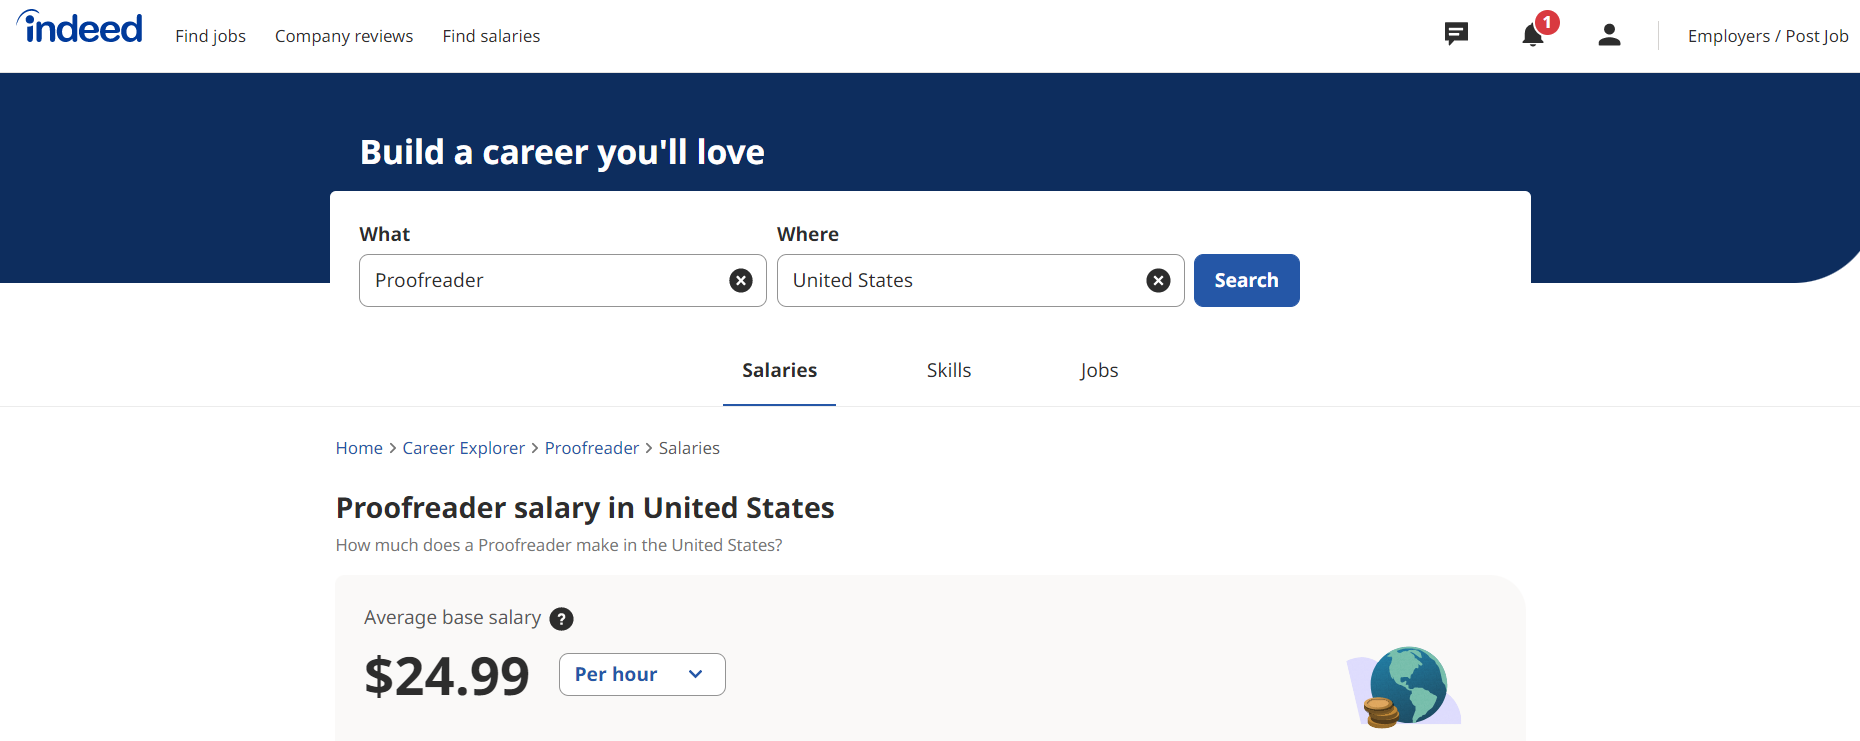Viewport: 1860px width, 741px height.
Task: Open Employers / Post Job link
Action: click(x=1768, y=36)
